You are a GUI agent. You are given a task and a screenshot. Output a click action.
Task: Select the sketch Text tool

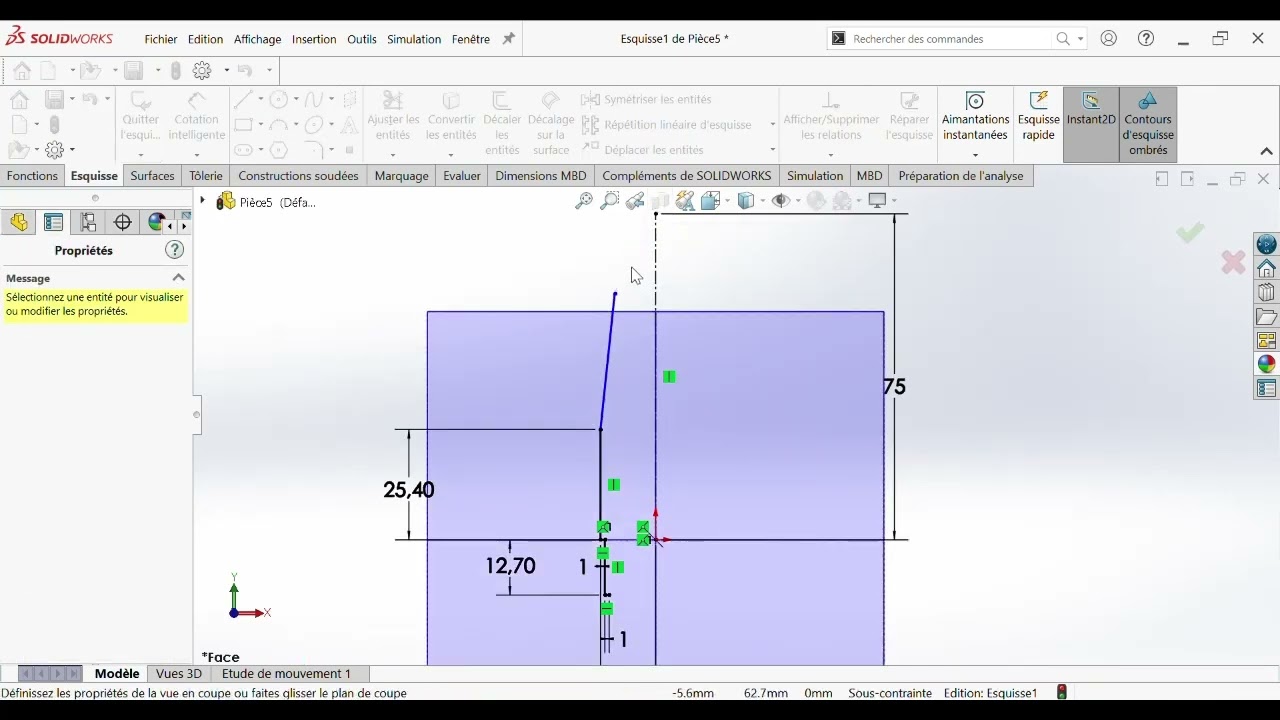[349, 125]
